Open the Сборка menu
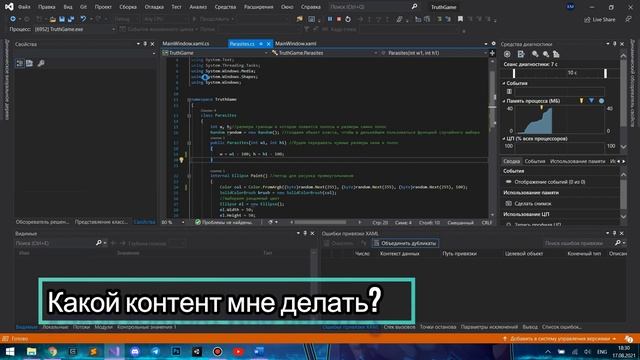 (128, 7)
